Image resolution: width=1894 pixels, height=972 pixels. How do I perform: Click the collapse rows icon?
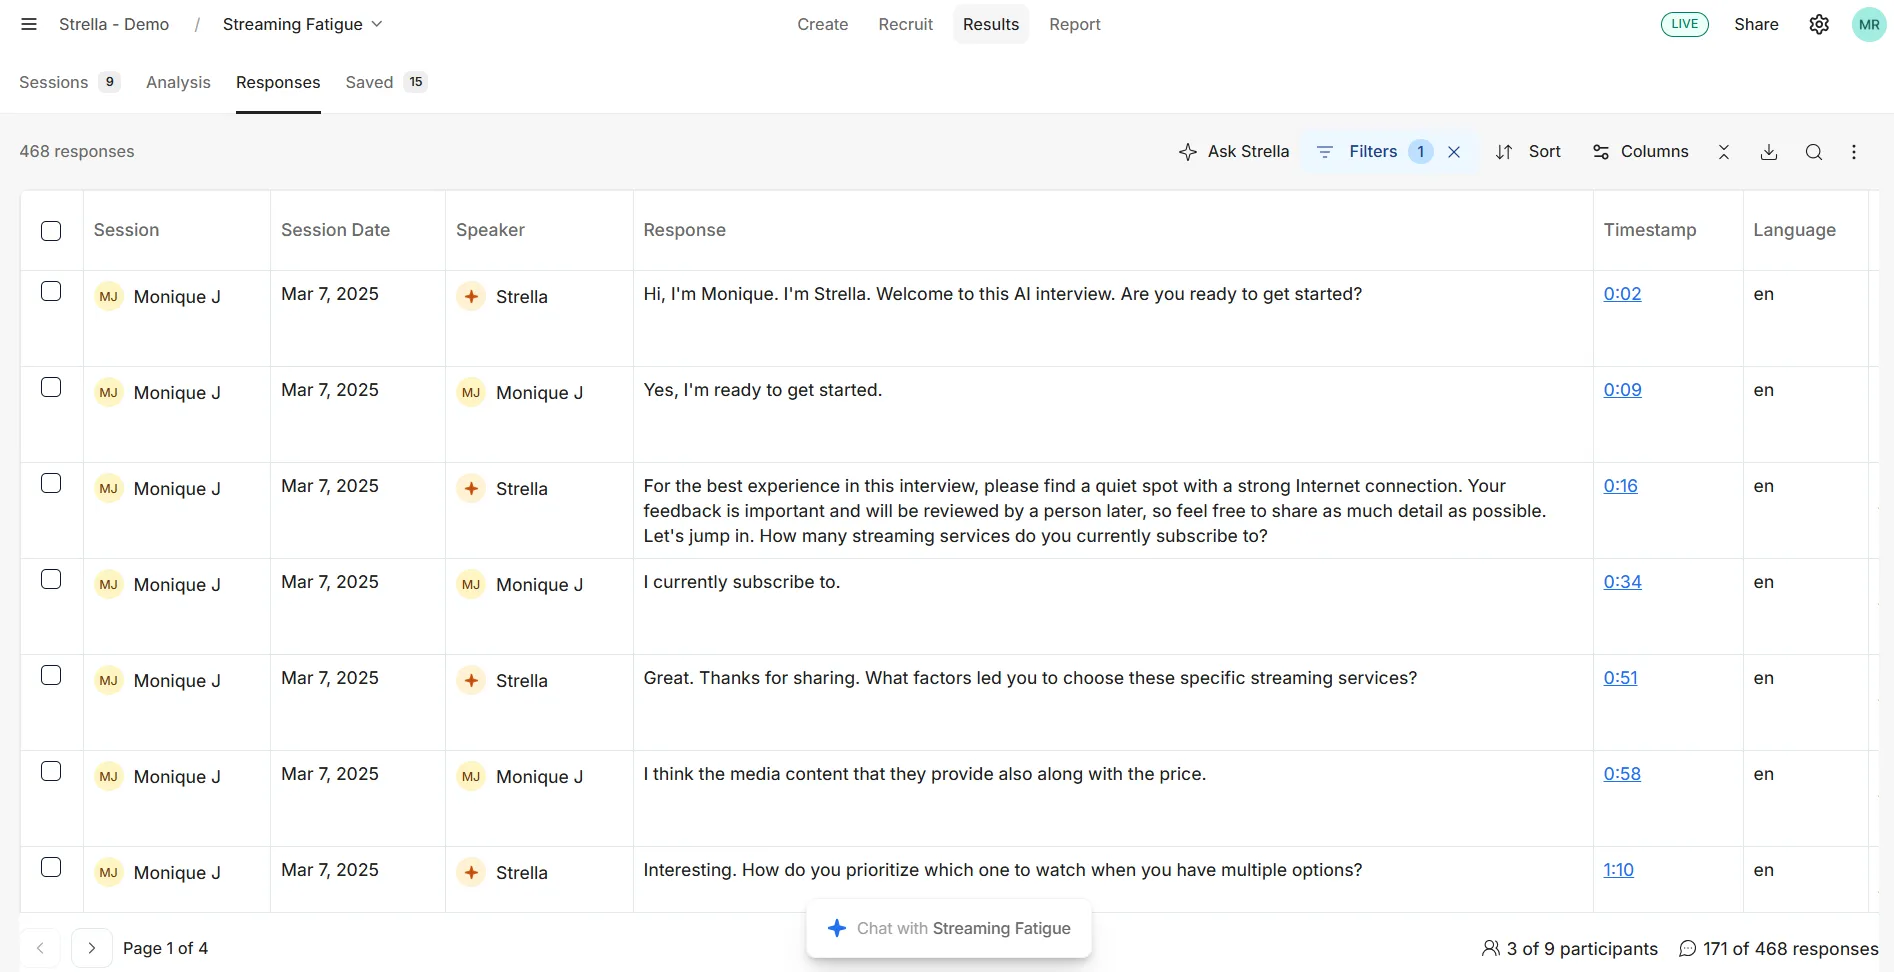(1724, 152)
